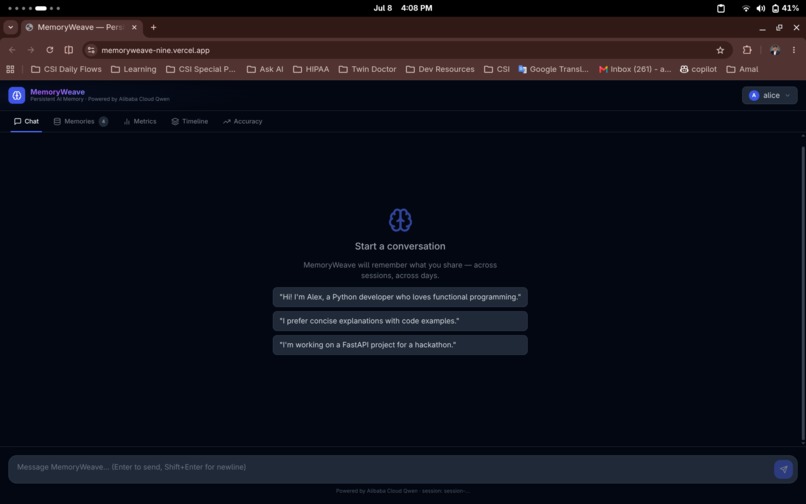This screenshot has height=504, width=806.
Task: Click the alice avatar icon
Action: click(x=754, y=95)
